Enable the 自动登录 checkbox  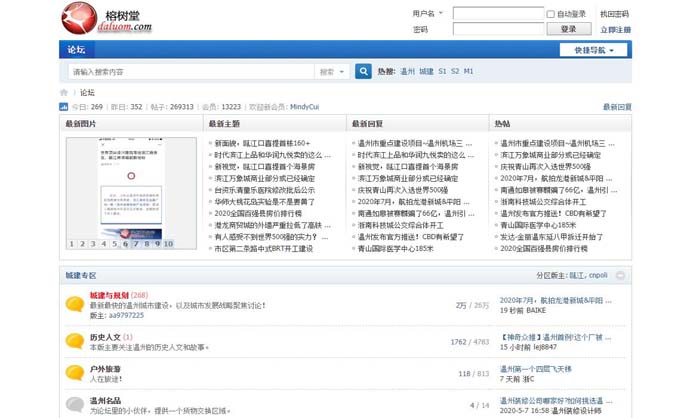(551, 14)
